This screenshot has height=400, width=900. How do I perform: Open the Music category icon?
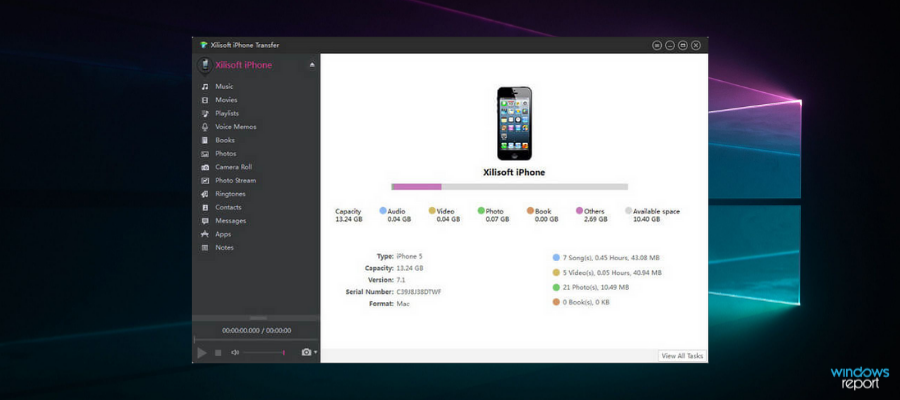pos(204,87)
